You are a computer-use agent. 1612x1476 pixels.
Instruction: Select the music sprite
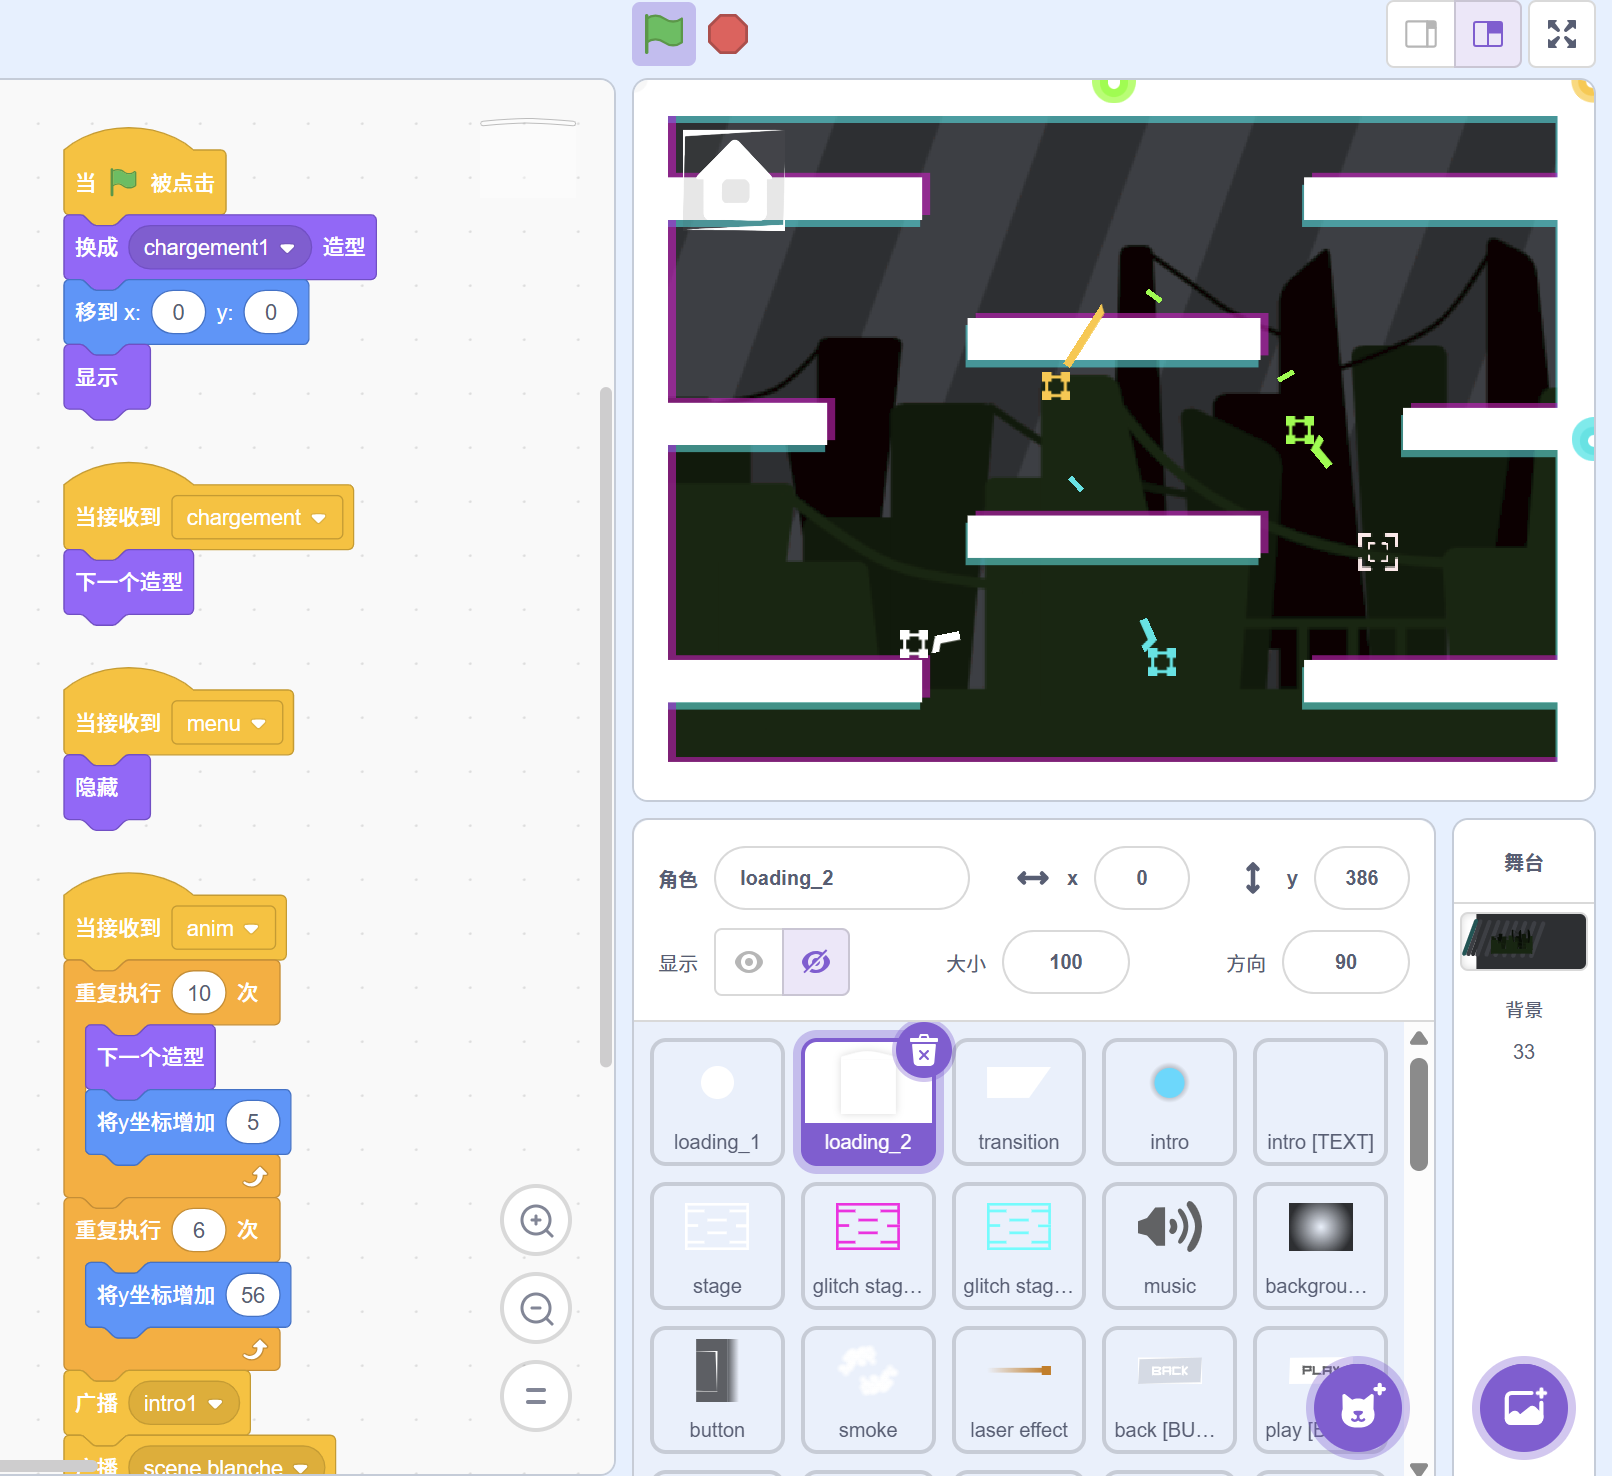click(x=1169, y=1246)
